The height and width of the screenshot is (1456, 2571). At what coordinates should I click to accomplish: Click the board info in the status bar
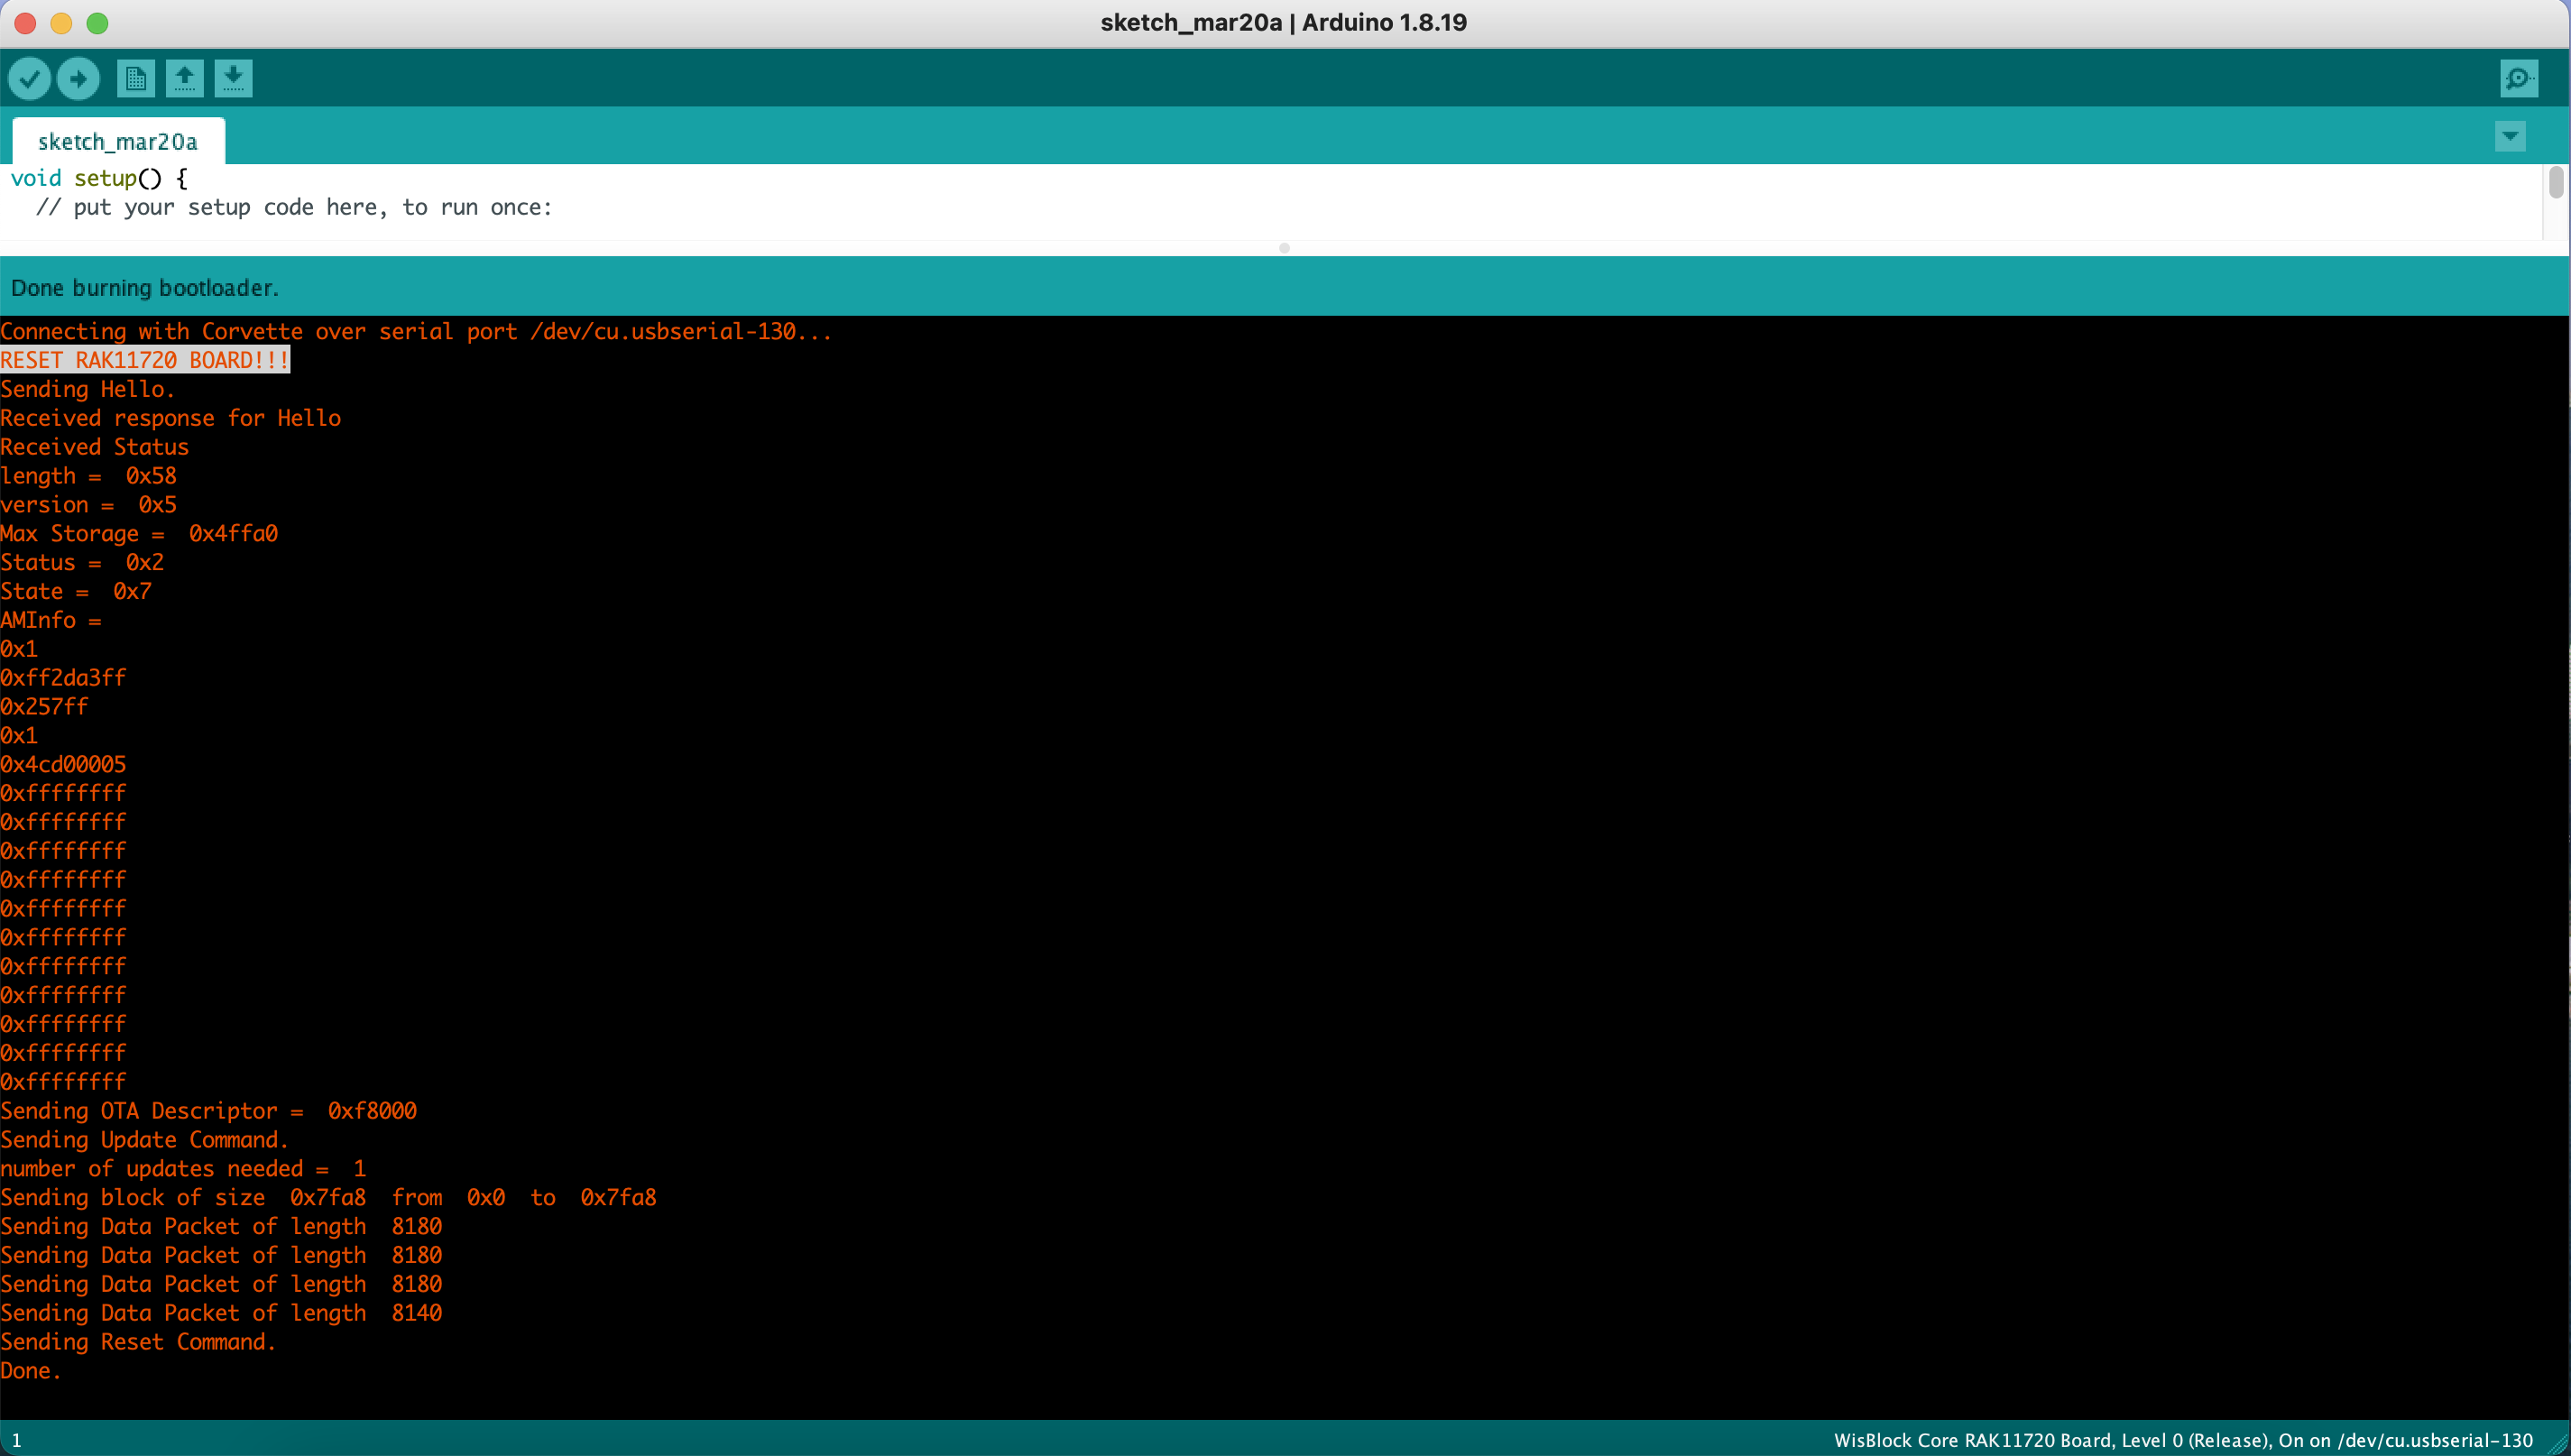(x=2182, y=1440)
